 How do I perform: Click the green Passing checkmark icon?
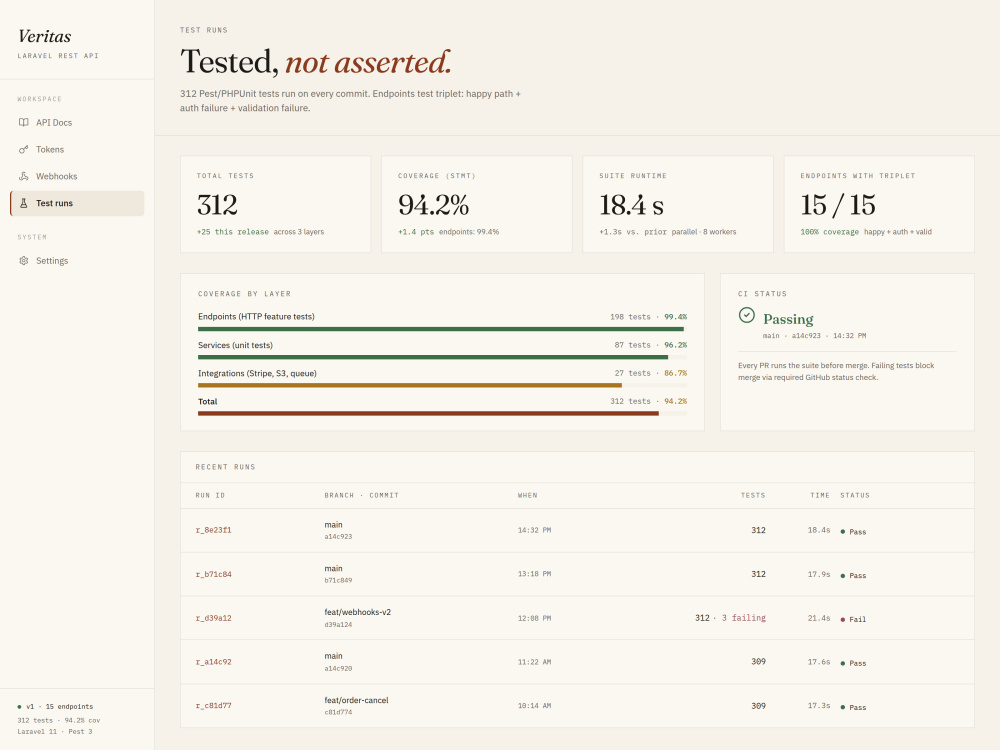(x=746, y=315)
